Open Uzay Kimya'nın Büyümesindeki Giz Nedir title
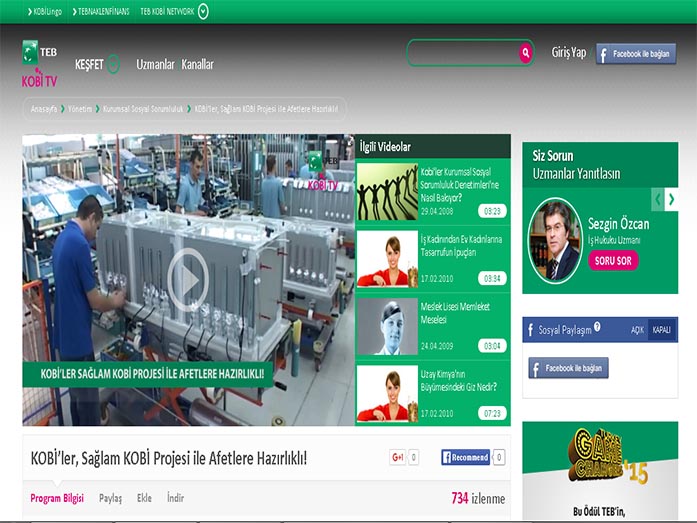697x523 pixels. coord(459,380)
